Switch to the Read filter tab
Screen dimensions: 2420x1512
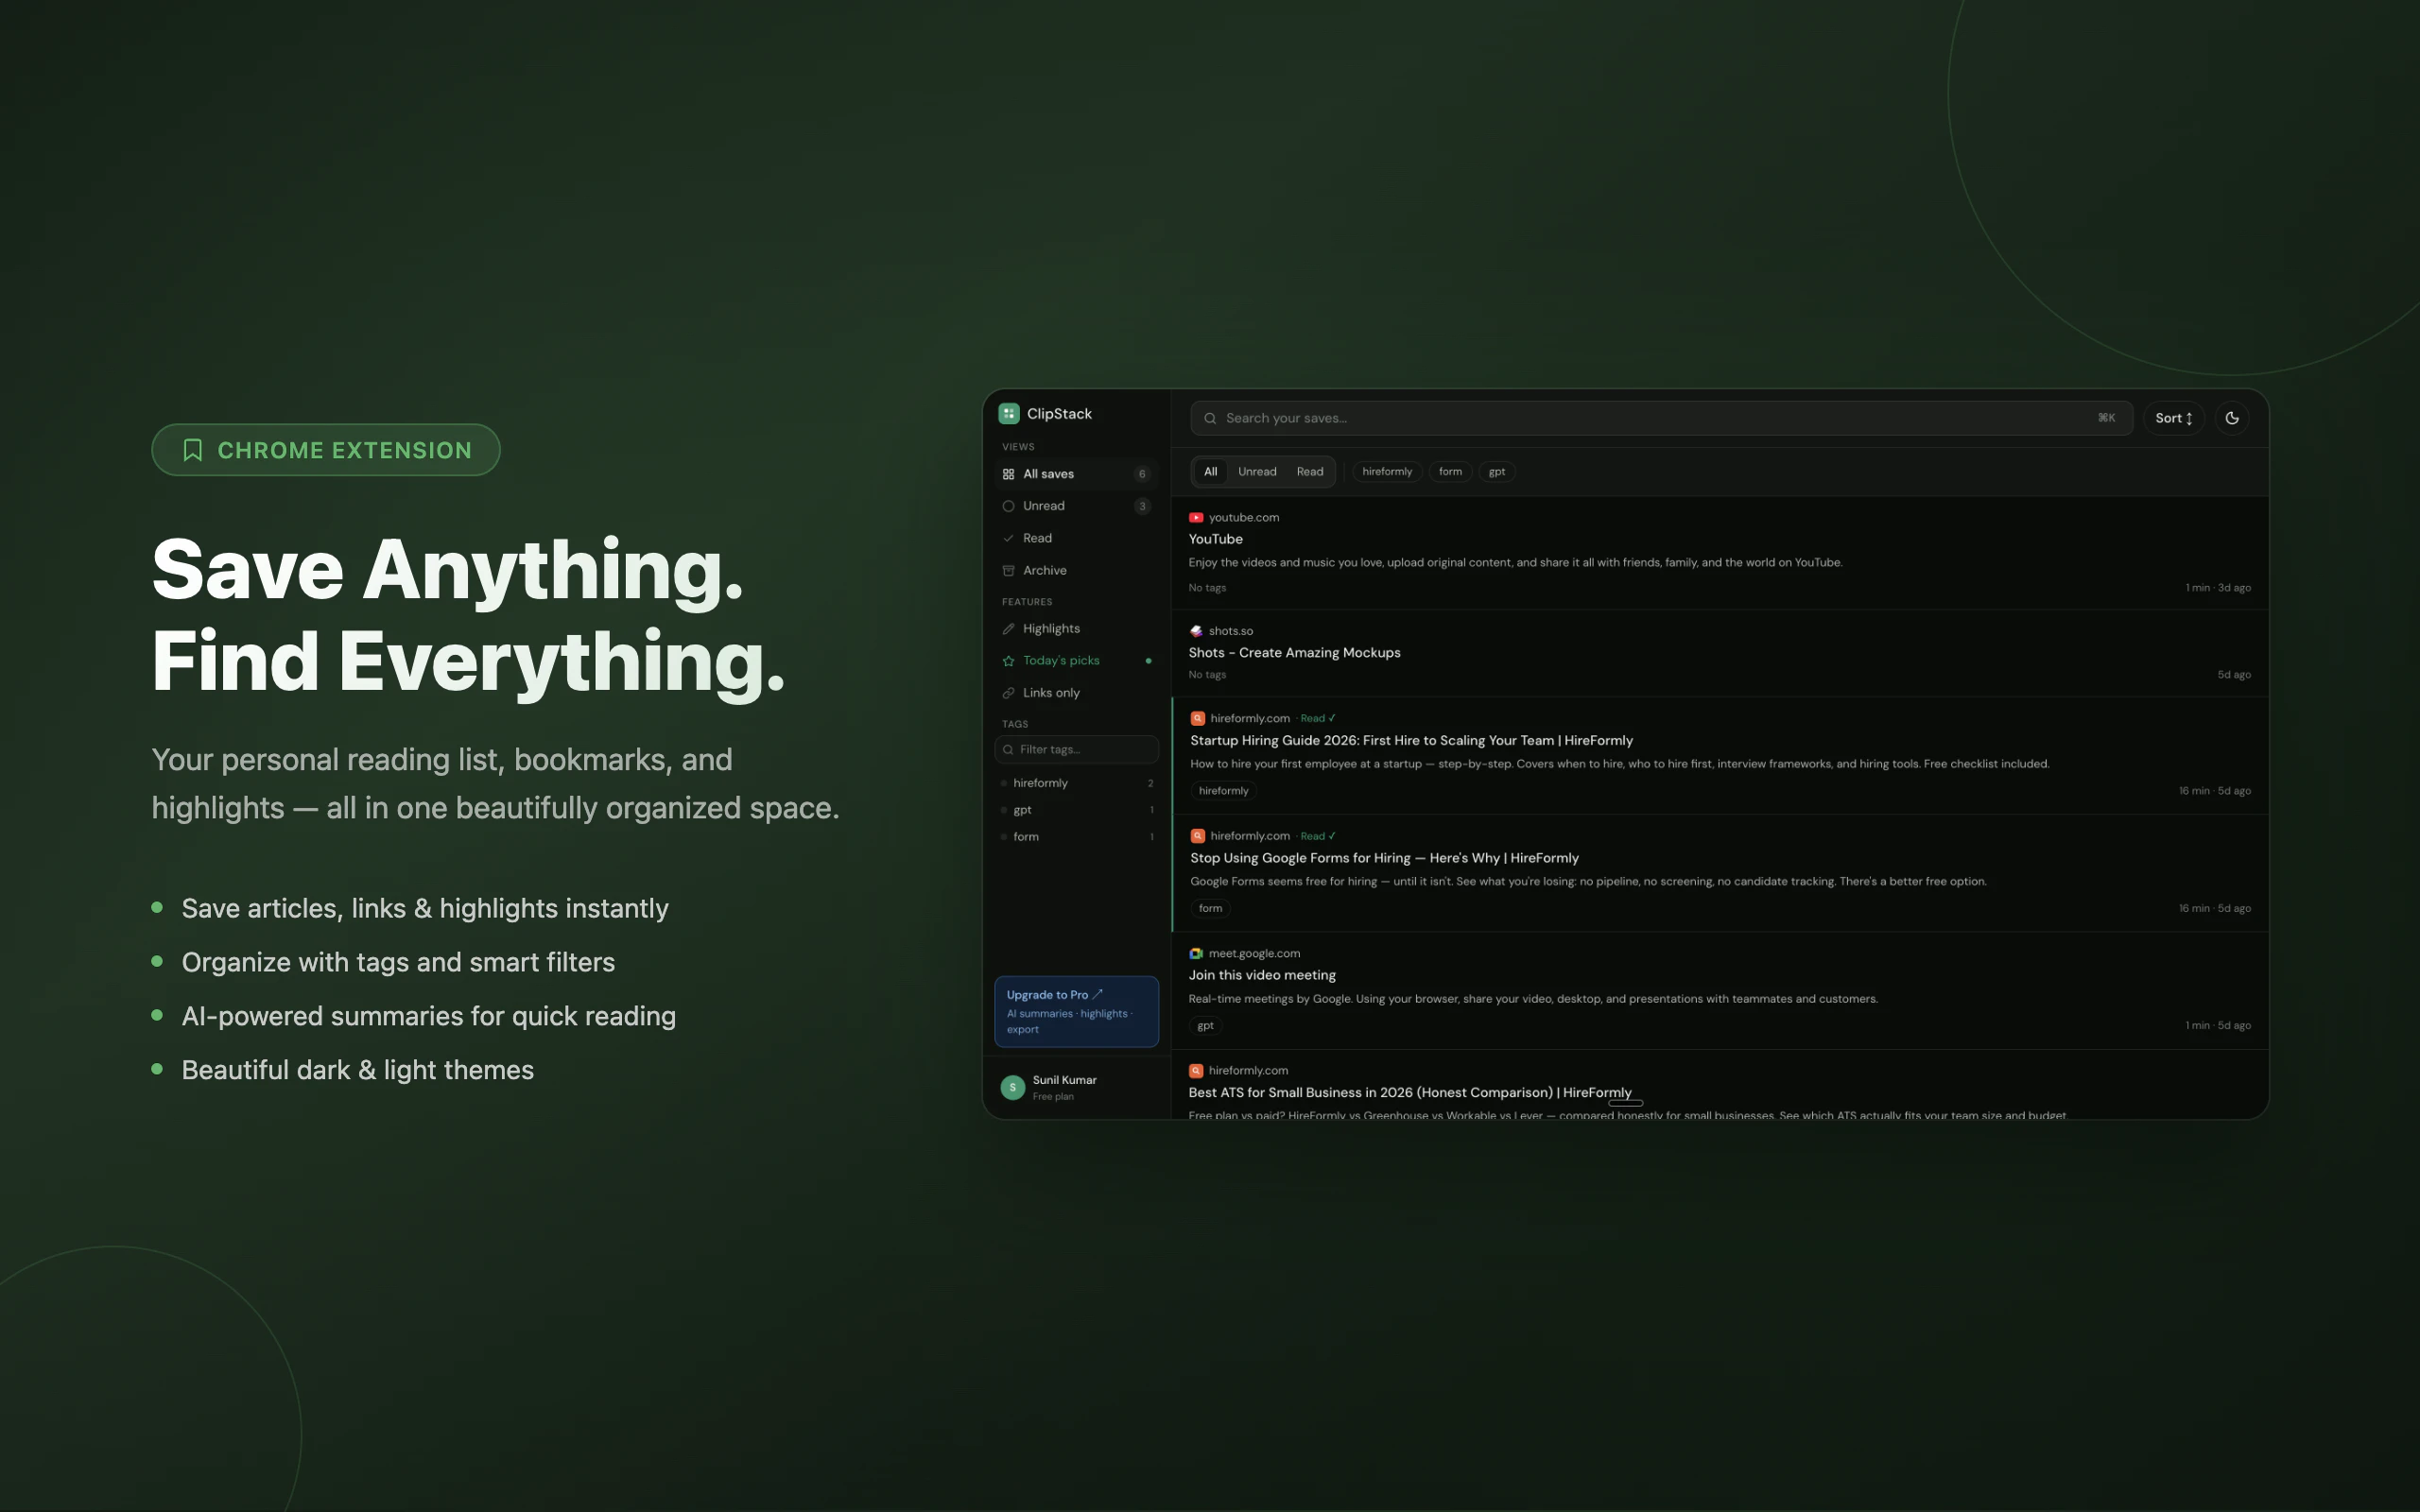point(1310,471)
